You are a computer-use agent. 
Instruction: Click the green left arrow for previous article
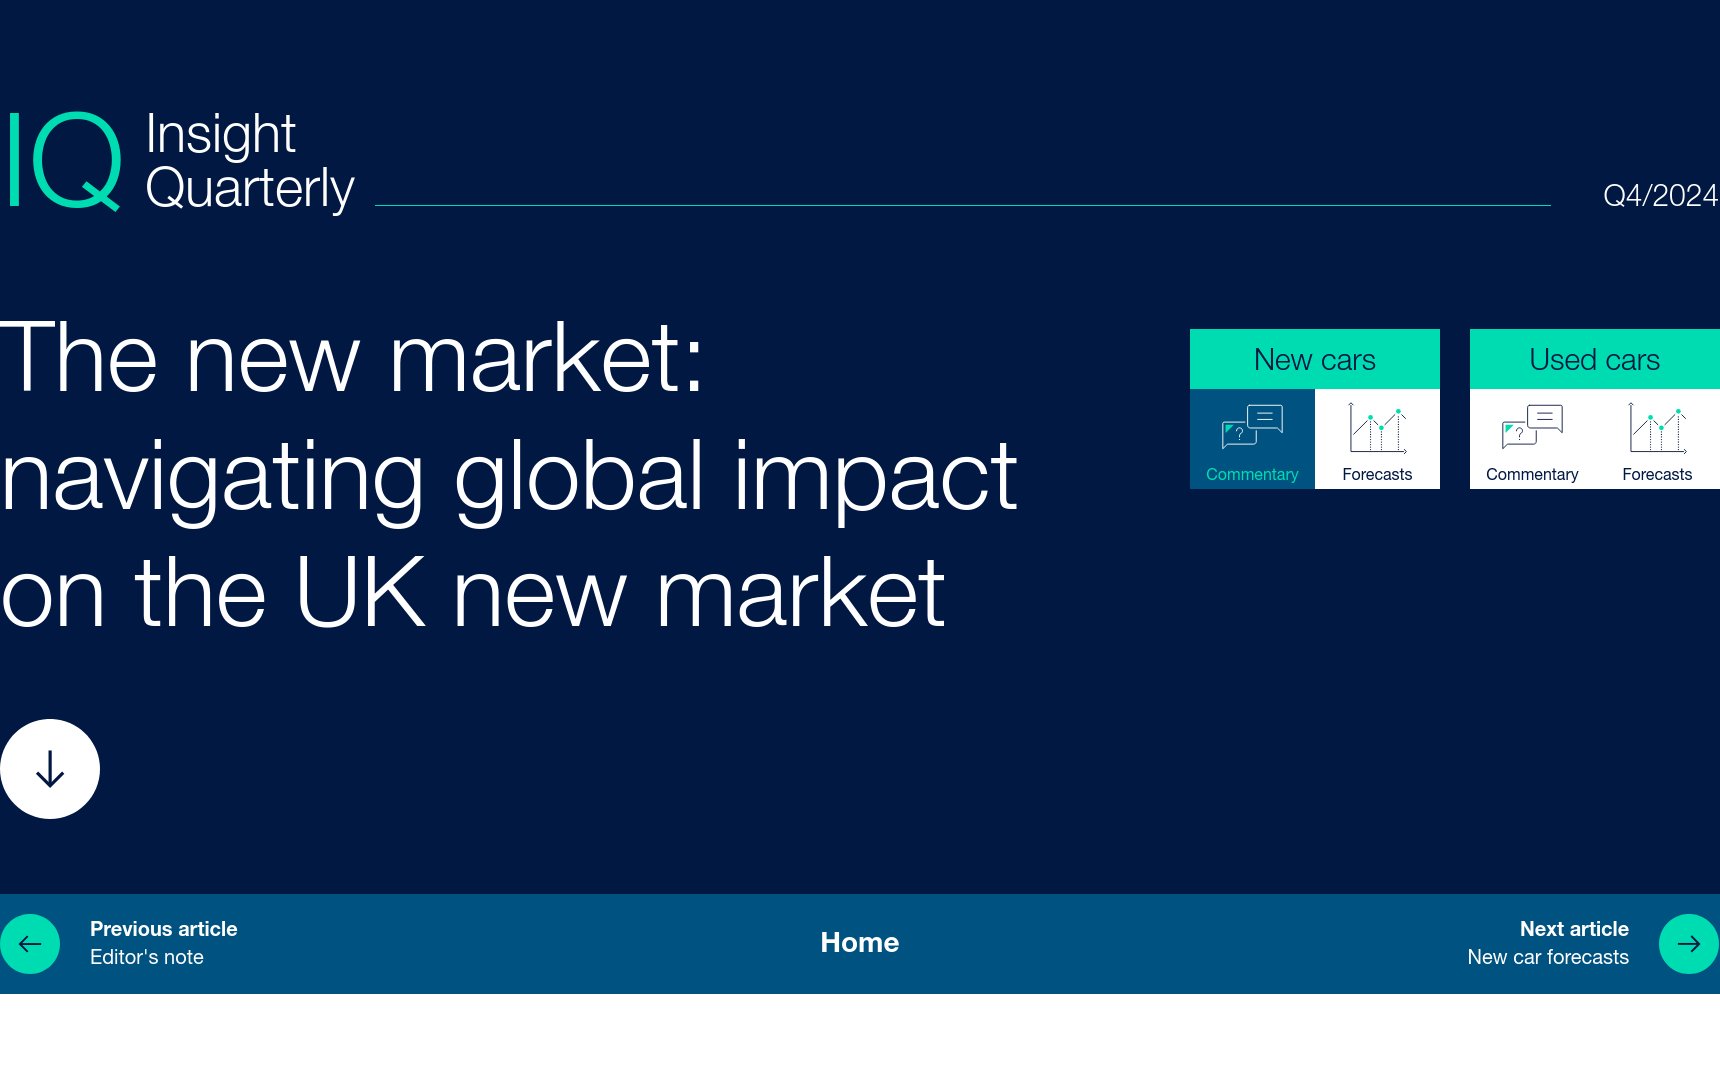click(30, 944)
